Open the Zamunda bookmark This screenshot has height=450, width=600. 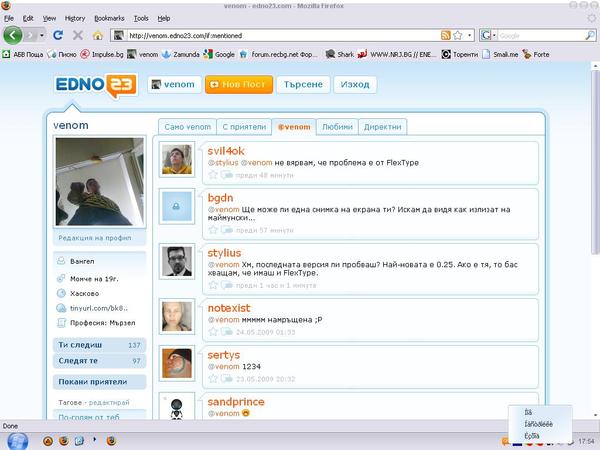click(x=181, y=54)
